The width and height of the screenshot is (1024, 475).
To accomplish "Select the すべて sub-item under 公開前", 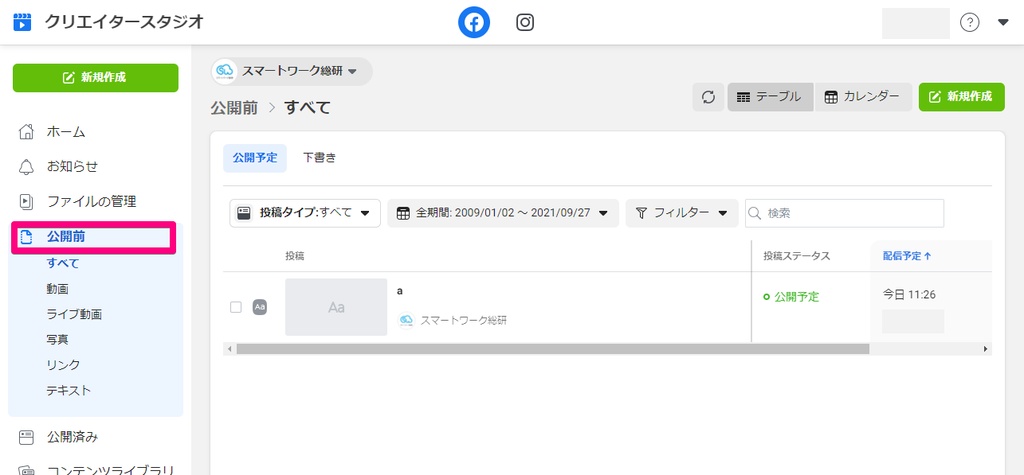I will pos(63,263).
